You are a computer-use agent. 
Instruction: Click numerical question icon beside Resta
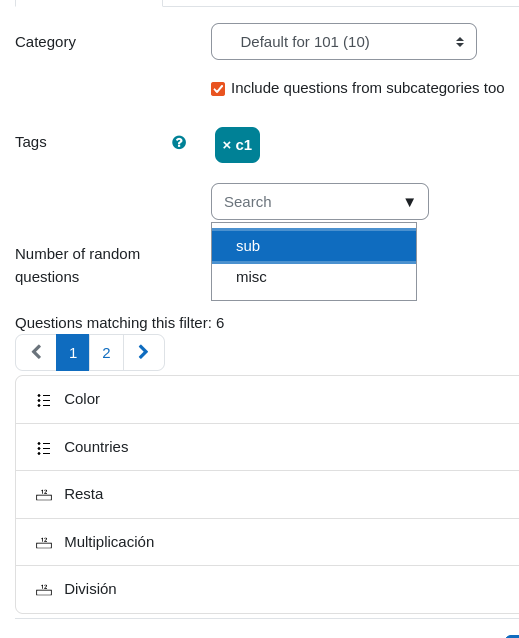tap(44, 495)
